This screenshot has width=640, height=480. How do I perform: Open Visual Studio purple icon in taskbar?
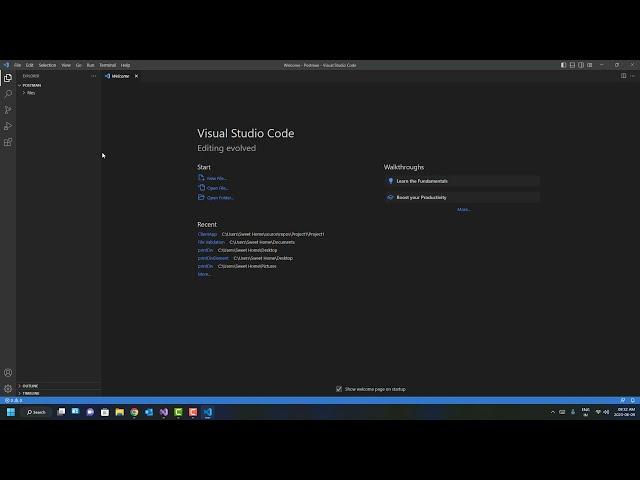click(164, 412)
